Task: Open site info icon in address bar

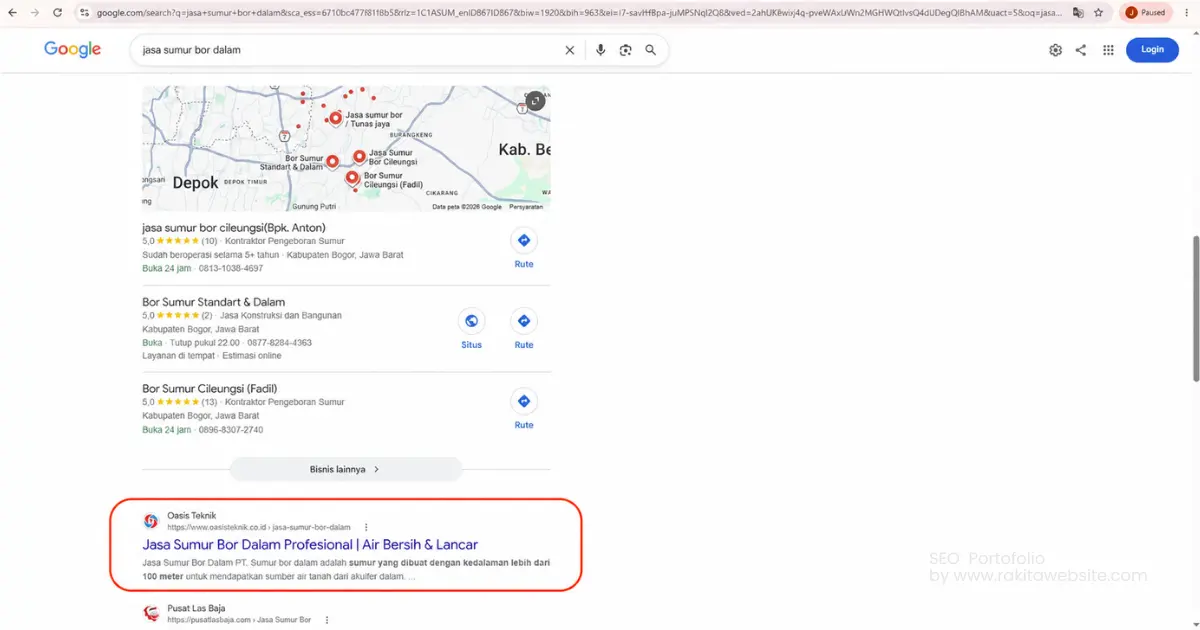Action: (x=85, y=12)
